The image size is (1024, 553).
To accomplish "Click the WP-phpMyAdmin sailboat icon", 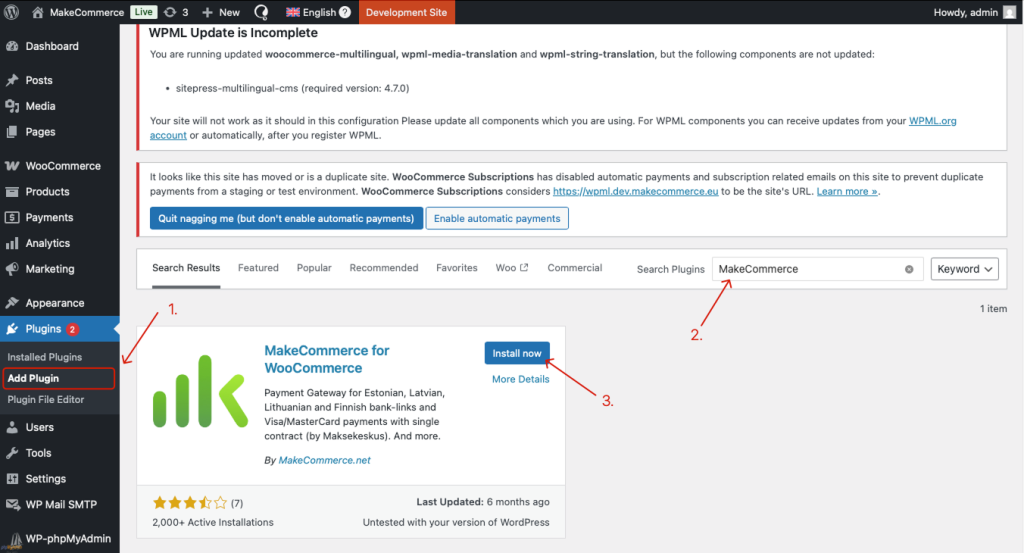I will point(14,539).
